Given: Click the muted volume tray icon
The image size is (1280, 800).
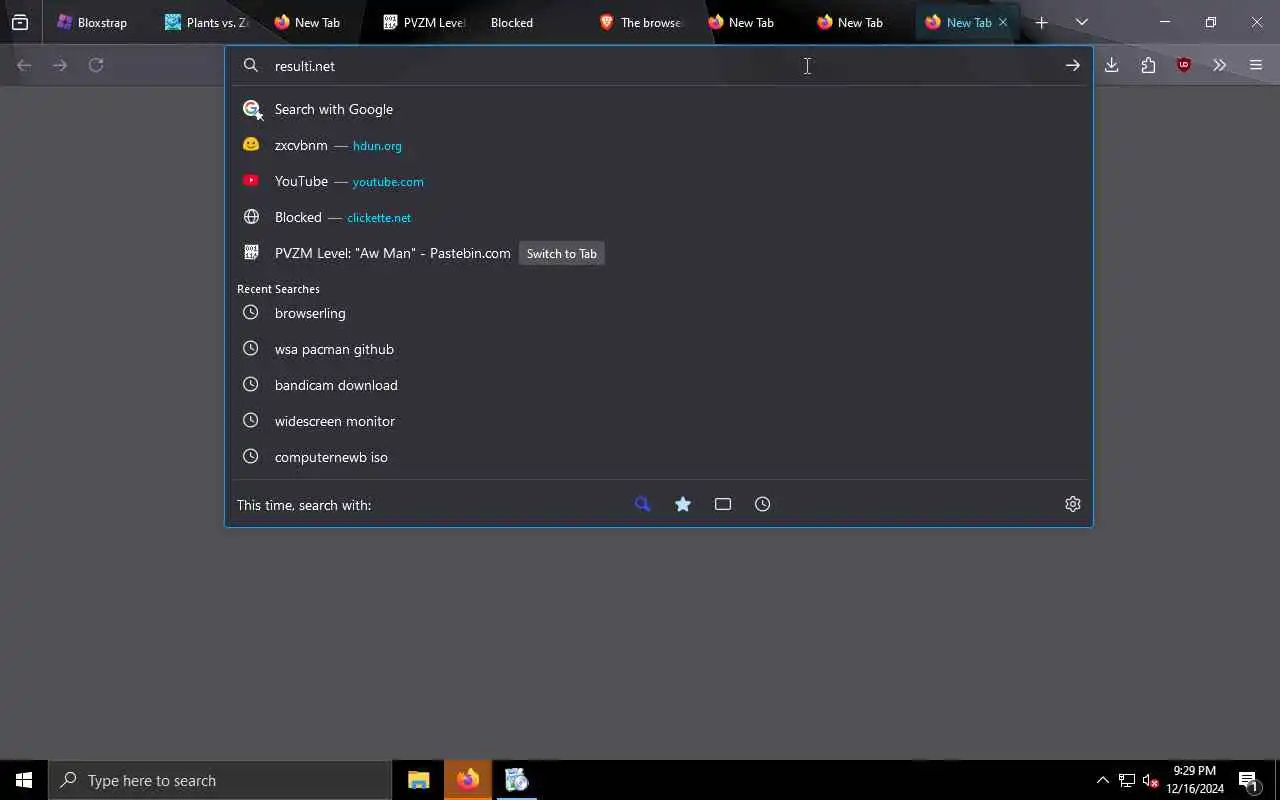Looking at the screenshot, I should click(1150, 780).
